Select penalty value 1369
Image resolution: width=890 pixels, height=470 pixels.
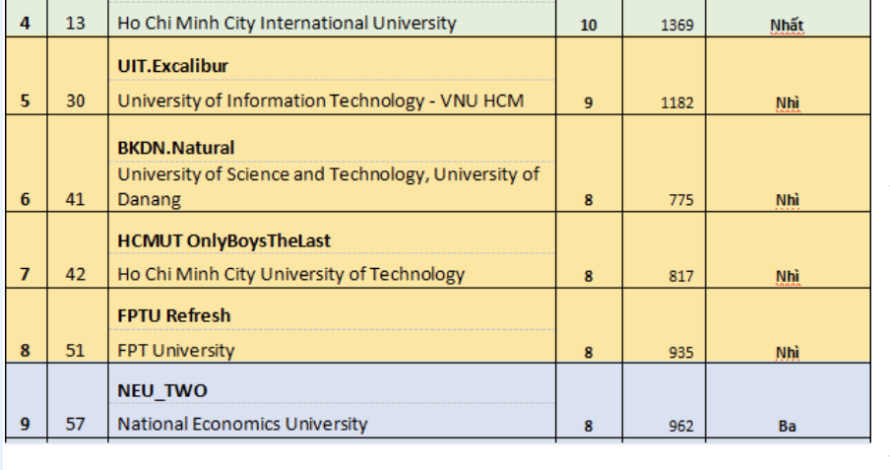[677, 25]
